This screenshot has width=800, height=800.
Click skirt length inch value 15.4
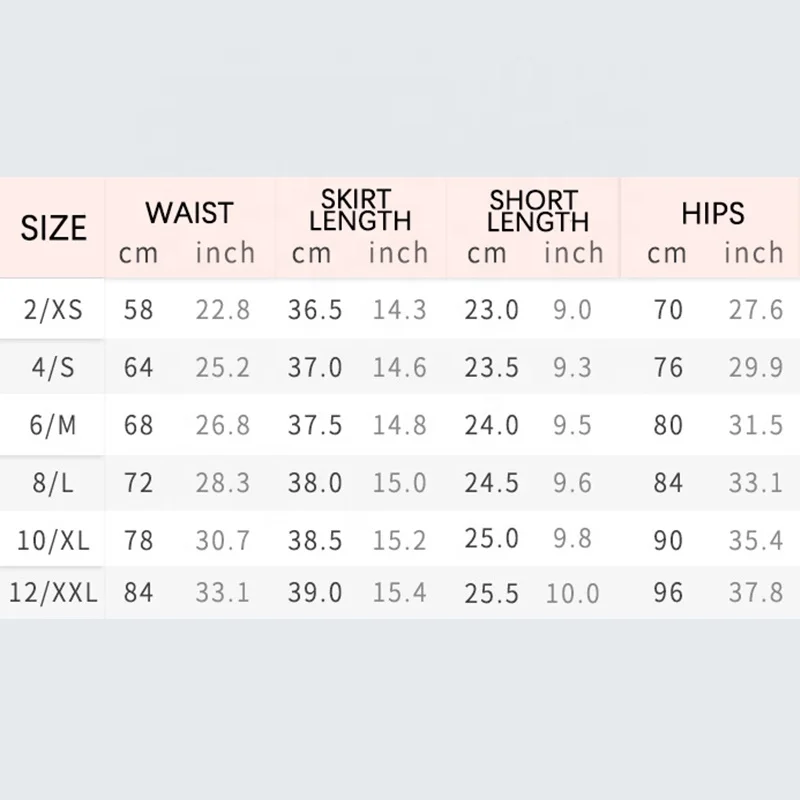tap(399, 593)
